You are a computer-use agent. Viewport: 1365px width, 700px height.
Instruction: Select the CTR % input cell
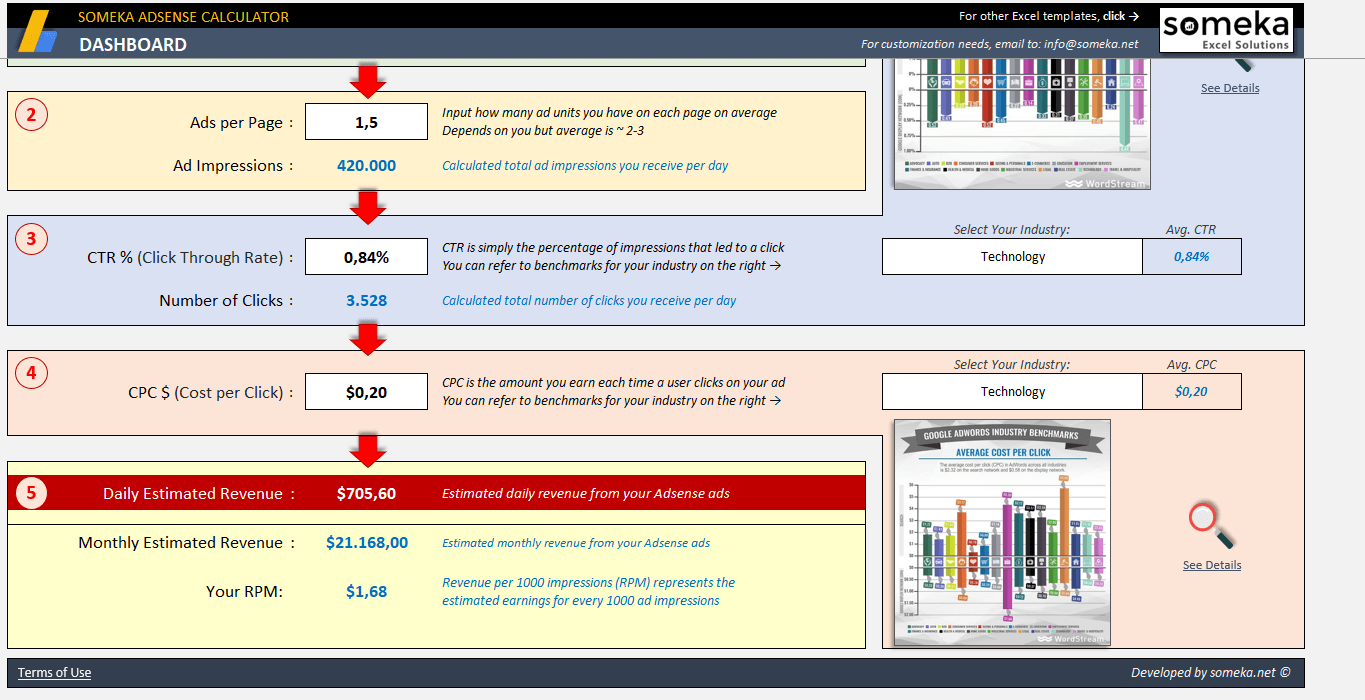(366, 257)
